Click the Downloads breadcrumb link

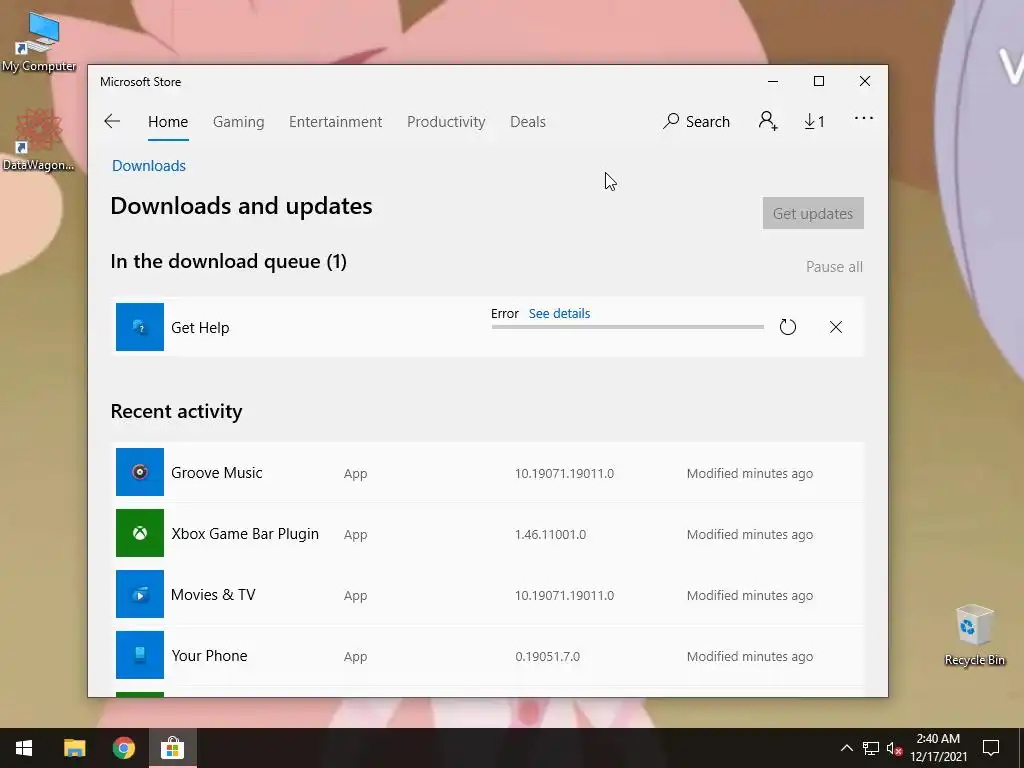tap(149, 166)
